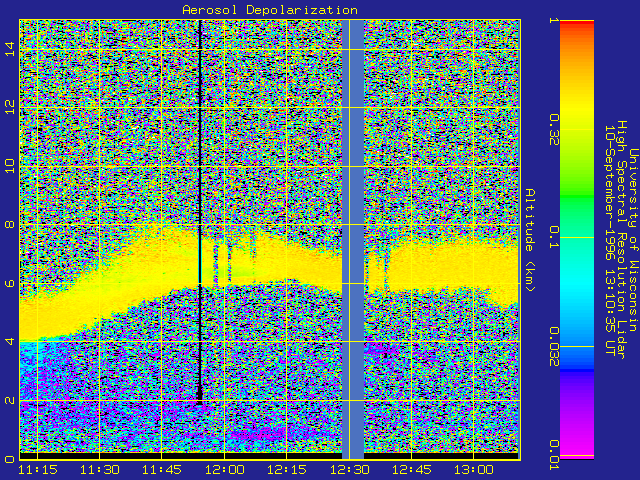This screenshot has width=640, height=480.
Task: Click the altitude label 2
Action: [x=10, y=400]
